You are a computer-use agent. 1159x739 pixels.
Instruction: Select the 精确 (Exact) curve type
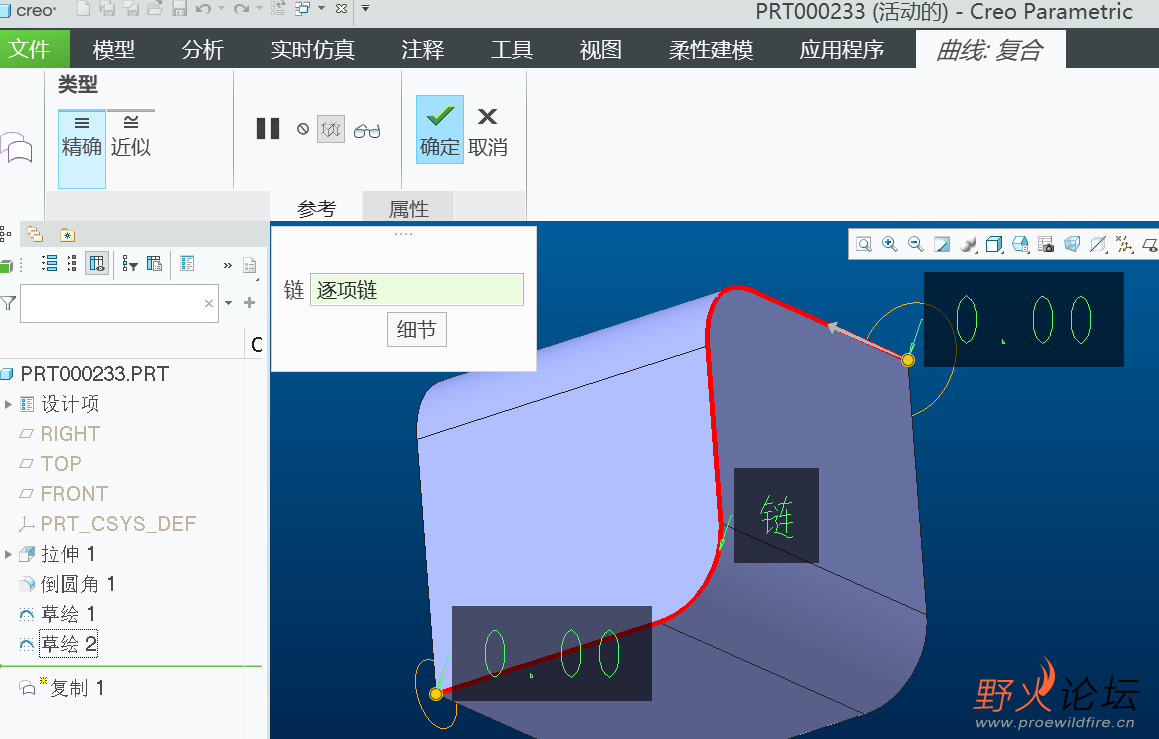coord(82,148)
